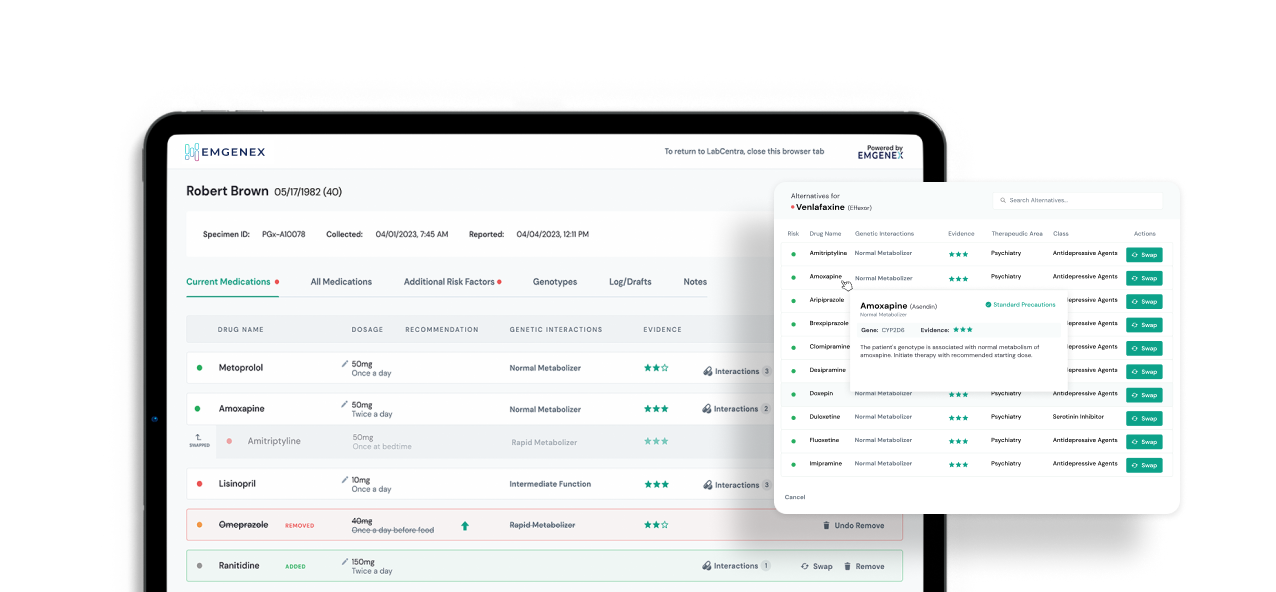Click the Specimen ID PGx-A10078 value
The width and height of the screenshot is (1276, 592).
(283, 234)
